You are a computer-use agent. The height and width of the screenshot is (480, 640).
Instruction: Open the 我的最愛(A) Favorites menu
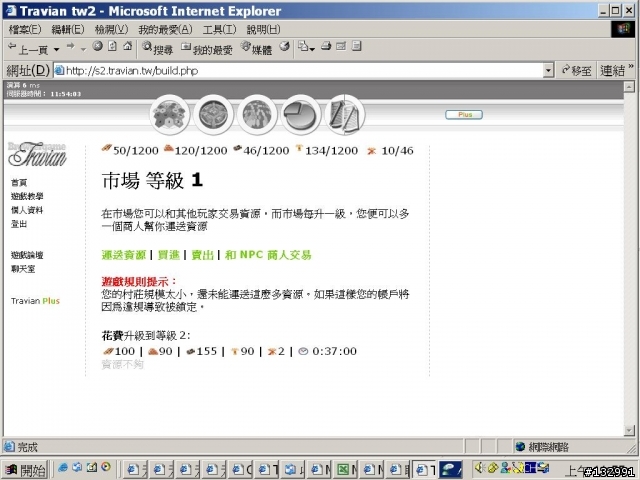pos(165,29)
